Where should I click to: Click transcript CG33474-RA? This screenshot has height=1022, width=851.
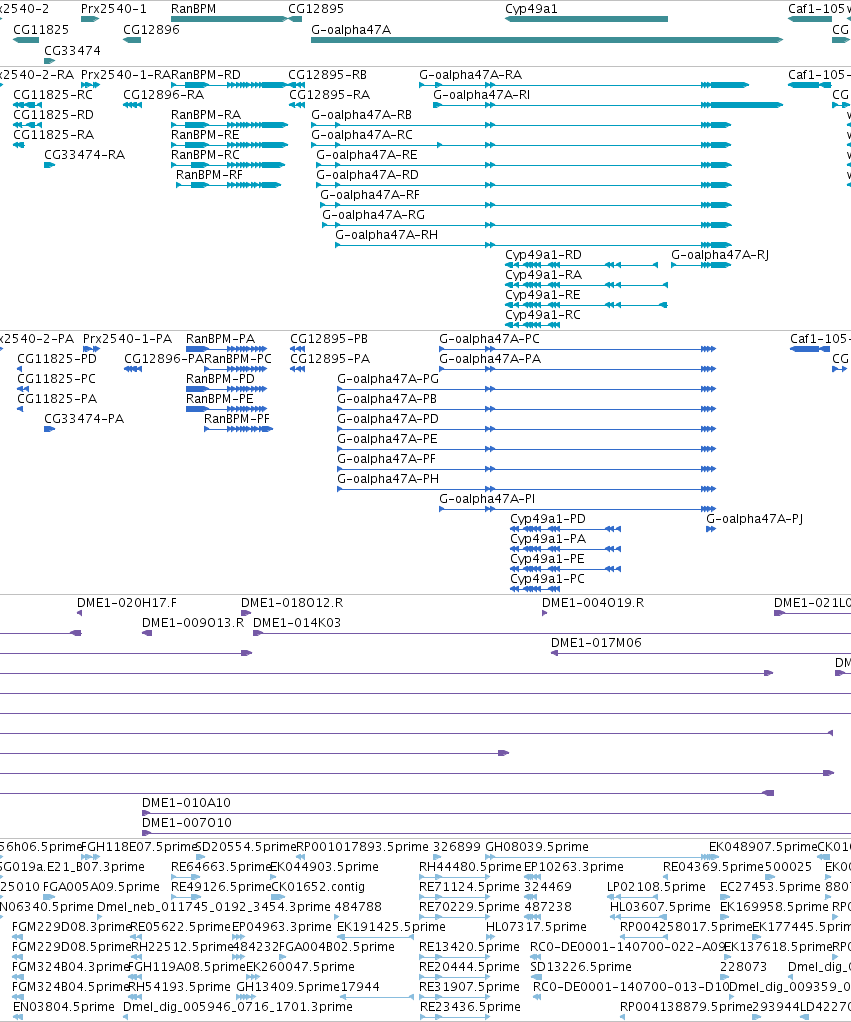coord(85,155)
